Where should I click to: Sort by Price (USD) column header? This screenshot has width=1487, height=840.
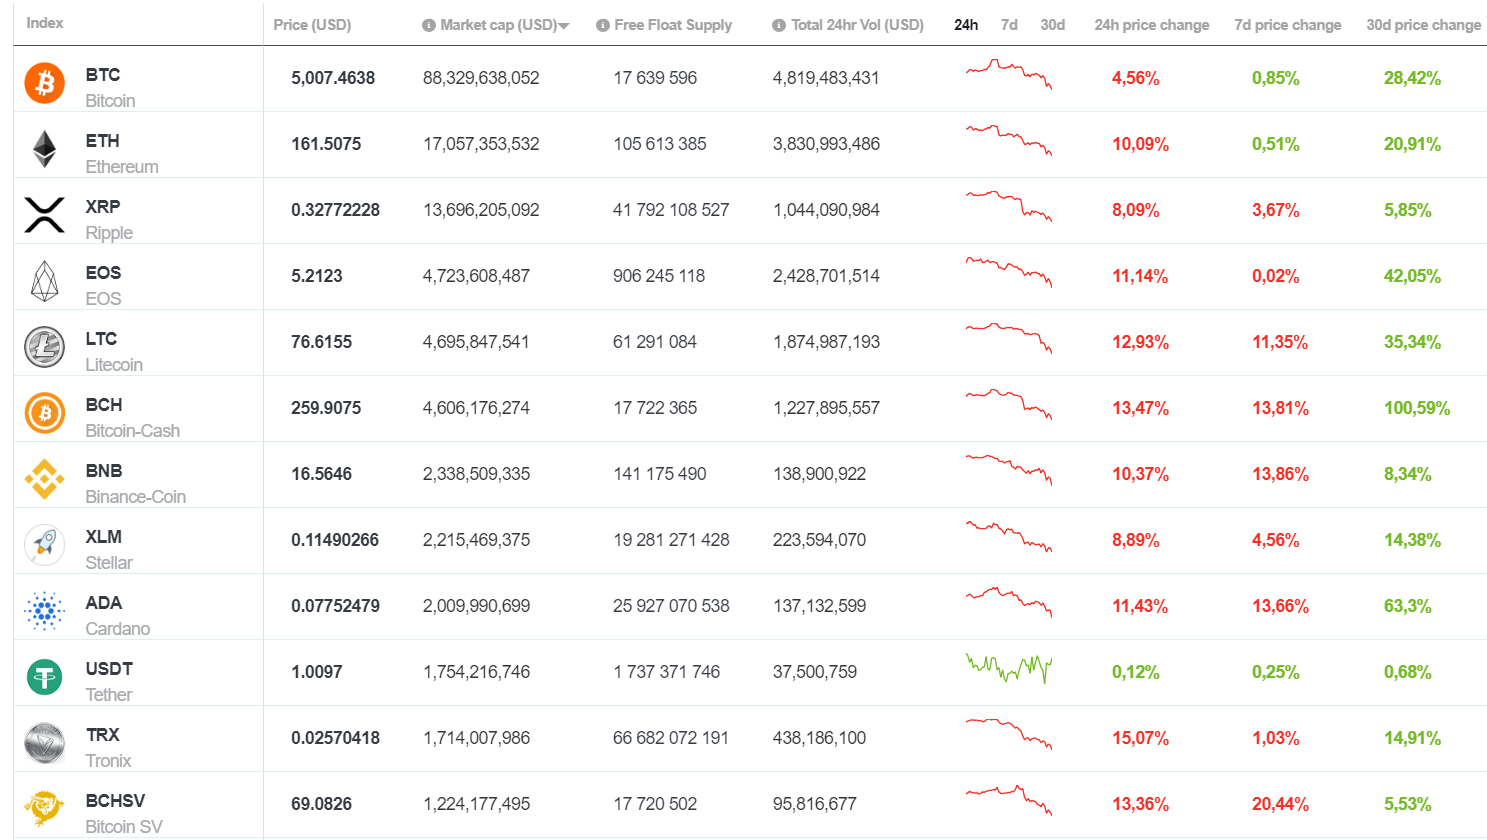pyautogui.click(x=312, y=25)
